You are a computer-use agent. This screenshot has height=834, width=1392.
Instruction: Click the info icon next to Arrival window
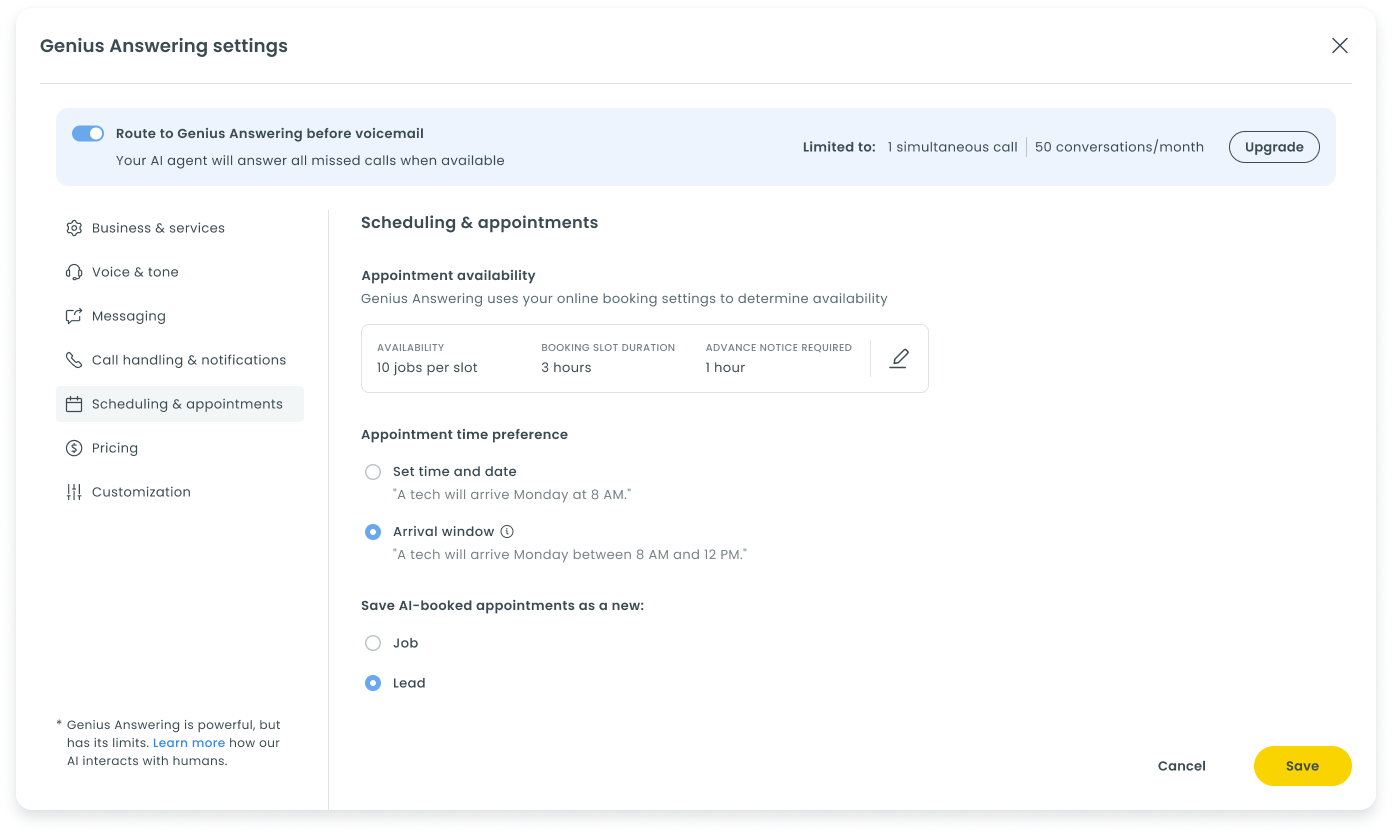(507, 531)
